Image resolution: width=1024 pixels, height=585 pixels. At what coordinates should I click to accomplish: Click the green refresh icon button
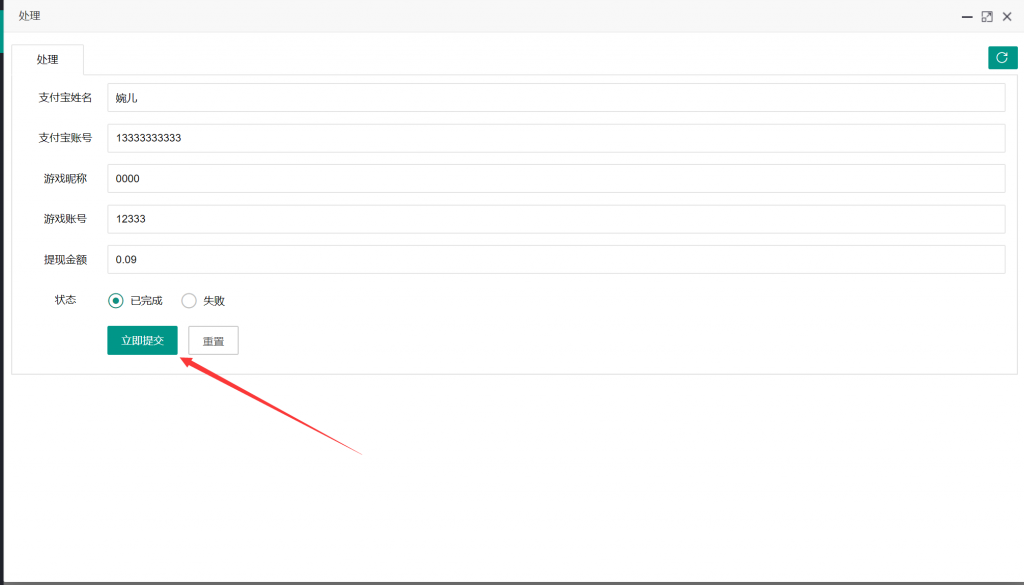(1002, 57)
